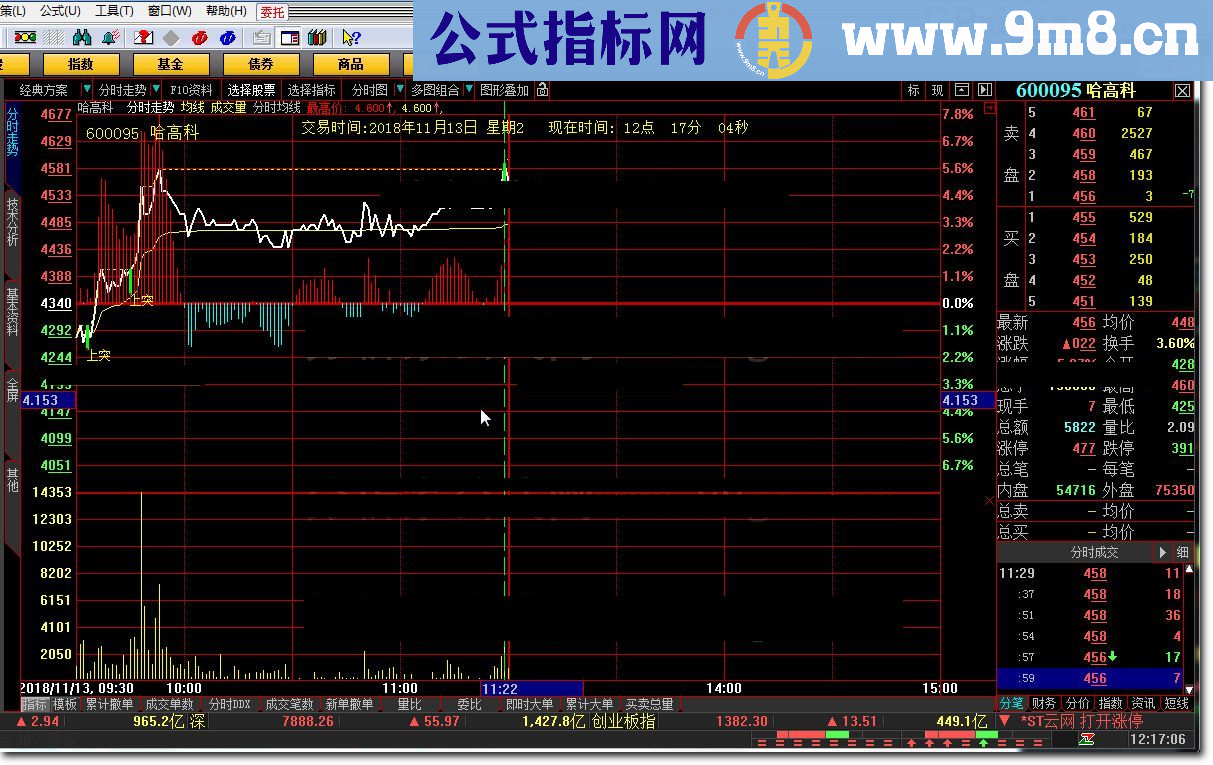Select the 分价 tab in quote panel

tap(1077, 704)
